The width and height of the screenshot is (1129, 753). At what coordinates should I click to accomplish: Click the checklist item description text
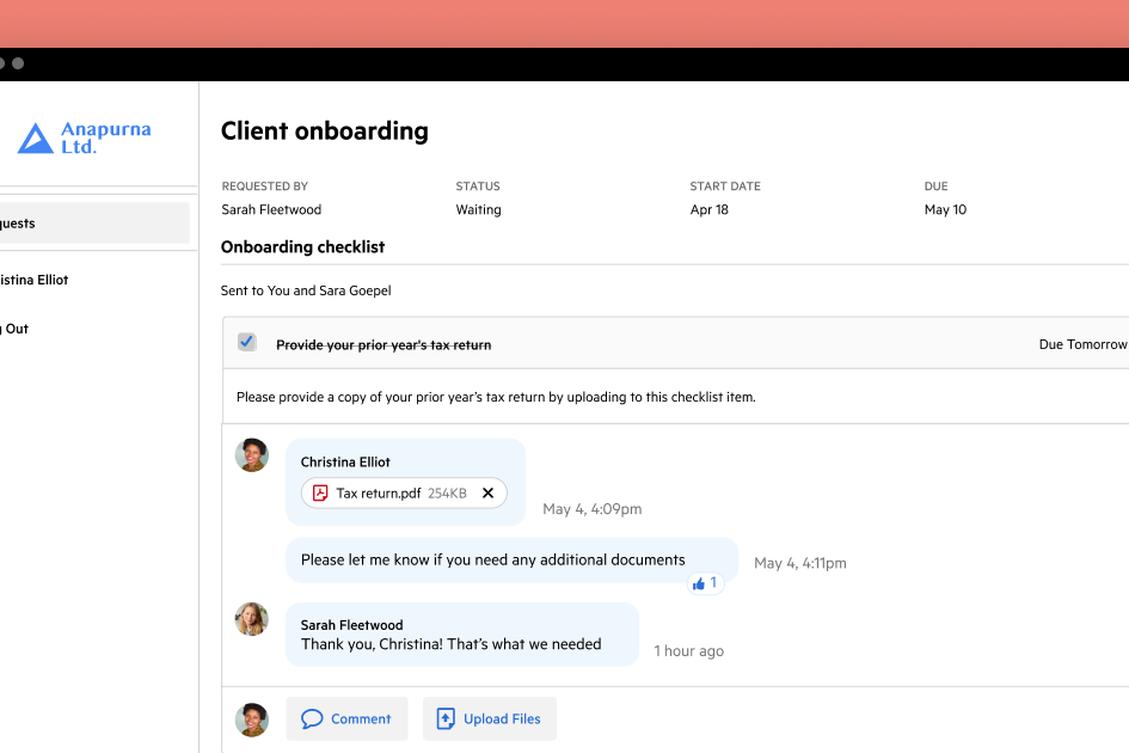[x=496, y=397]
